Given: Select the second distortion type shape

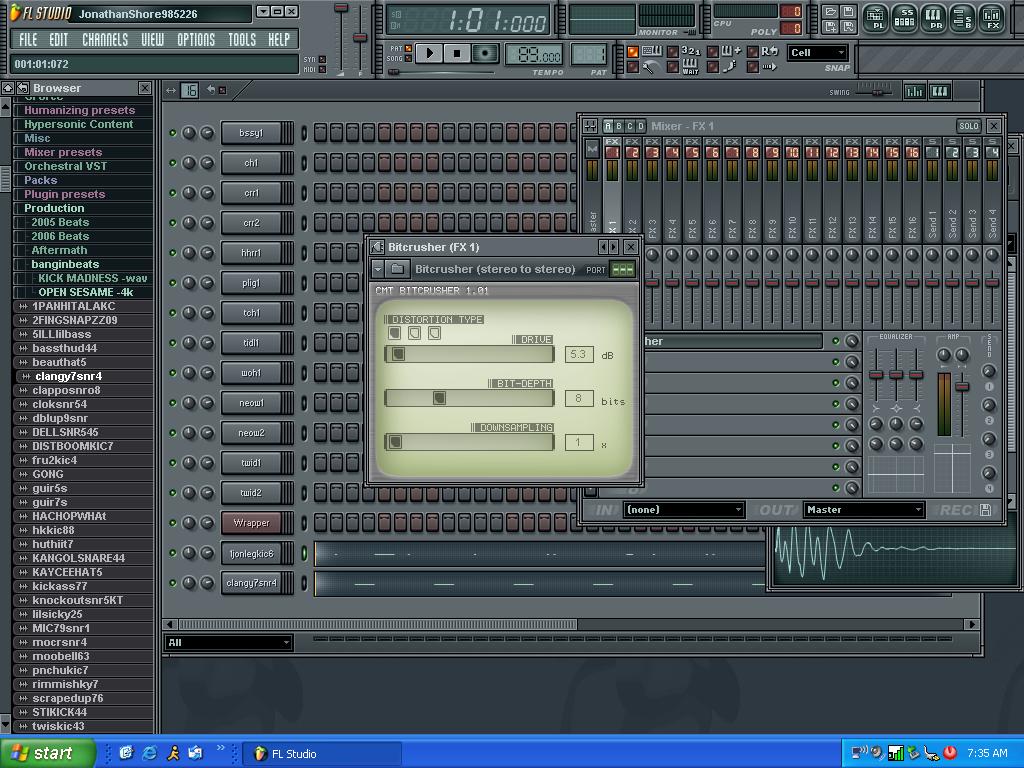Looking at the screenshot, I should coord(415,333).
